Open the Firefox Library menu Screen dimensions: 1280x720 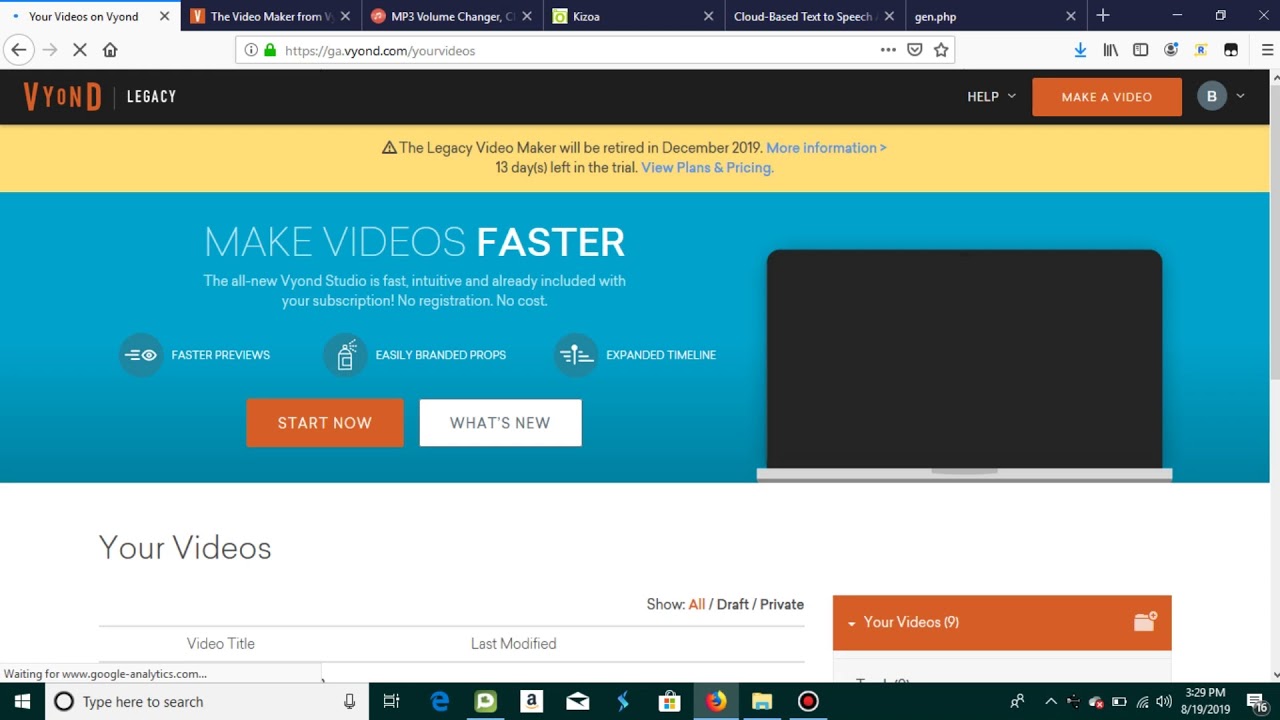click(1110, 50)
